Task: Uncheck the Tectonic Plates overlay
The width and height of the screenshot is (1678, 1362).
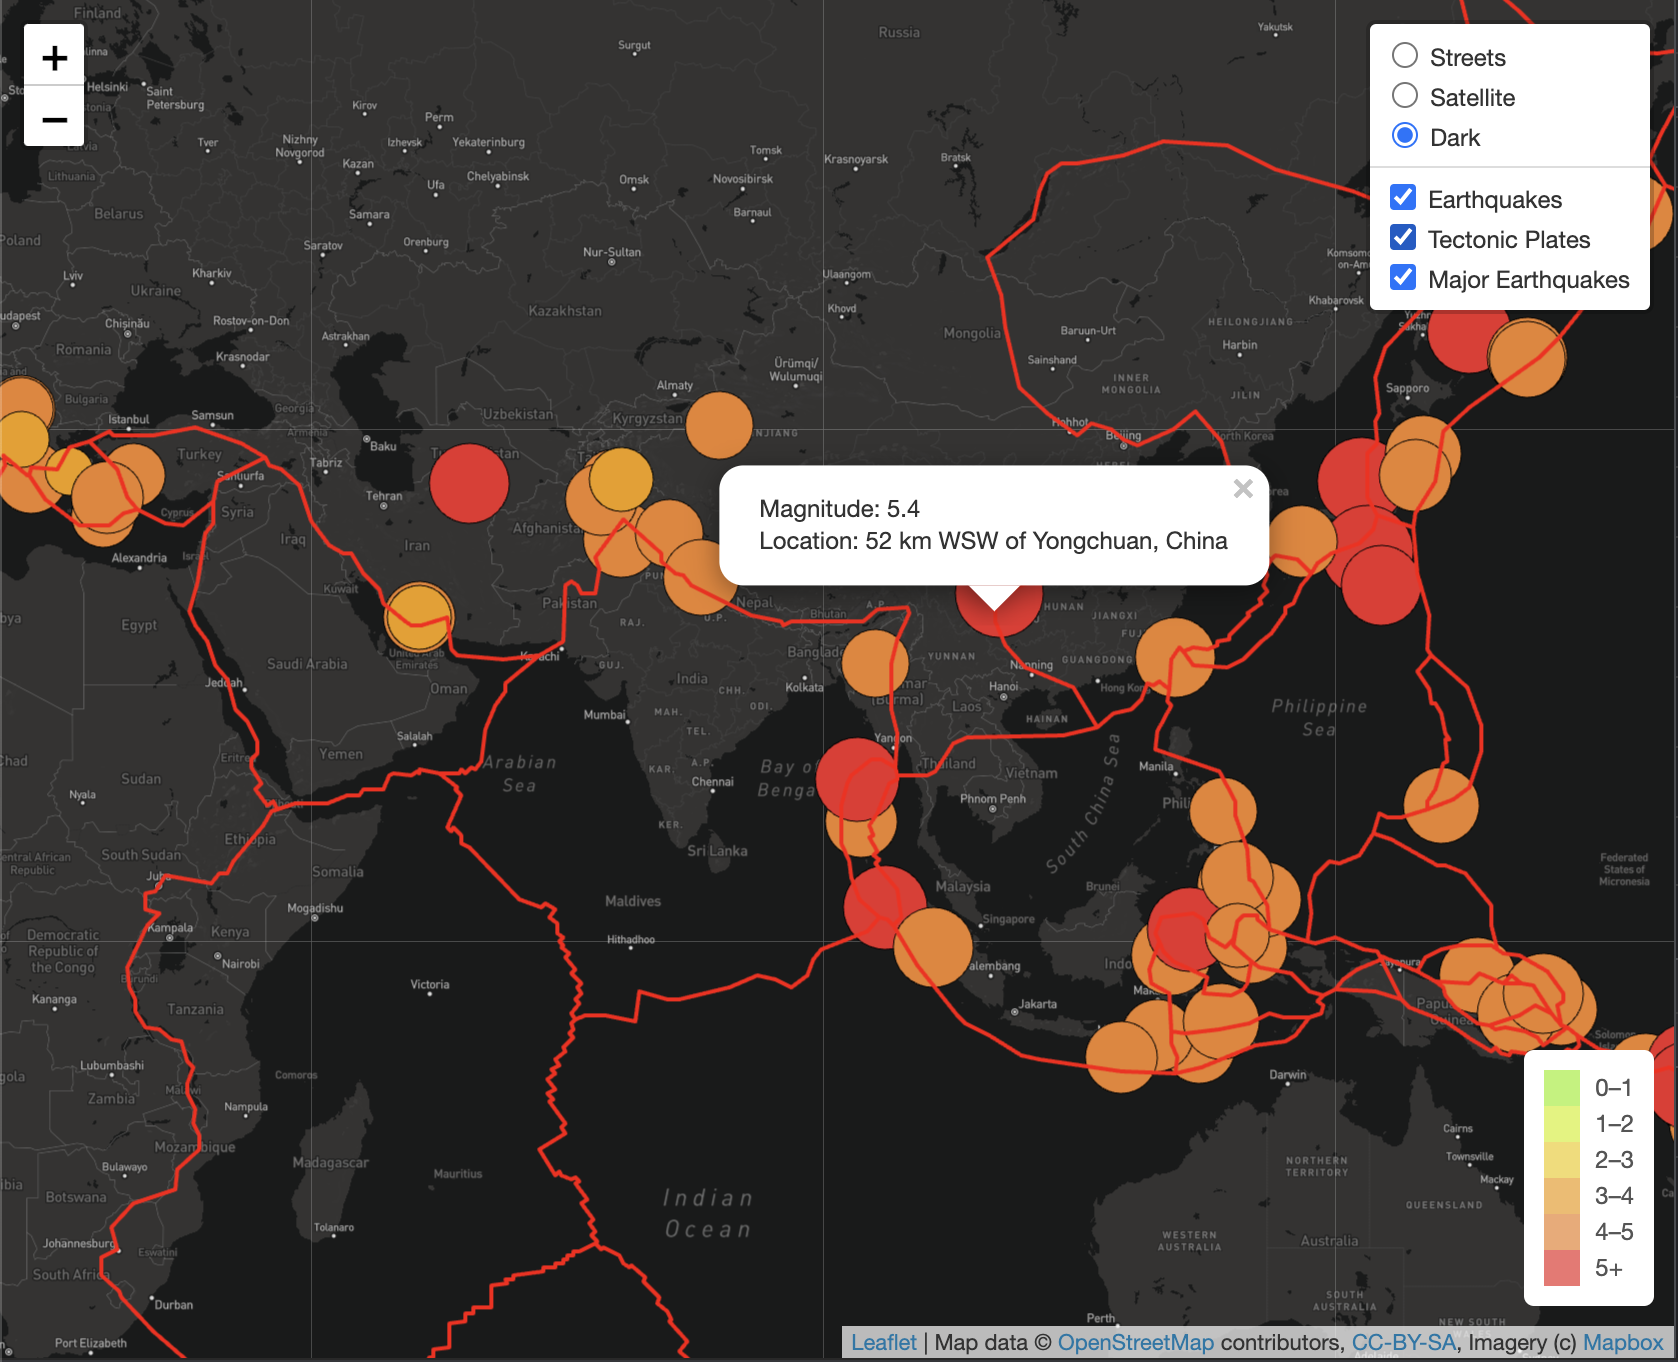Action: click(1403, 238)
